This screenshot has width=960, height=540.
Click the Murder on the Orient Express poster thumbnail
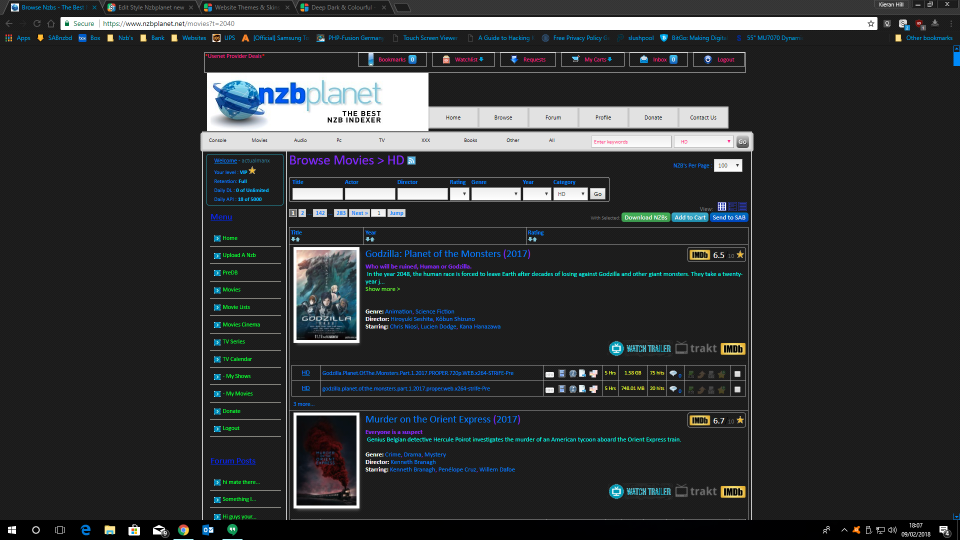(x=326, y=460)
